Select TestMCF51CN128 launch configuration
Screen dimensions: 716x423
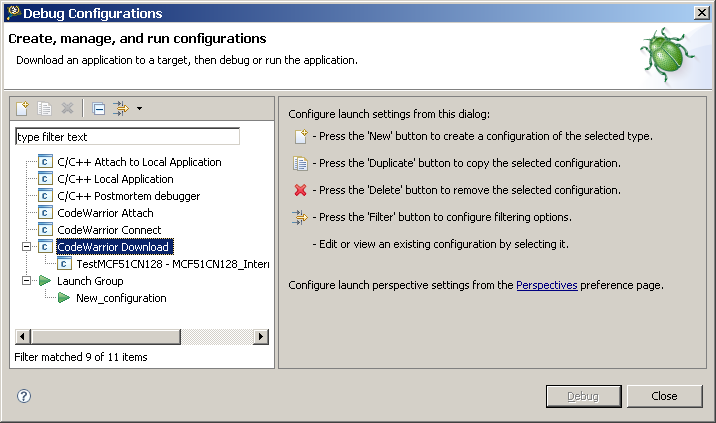(173, 264)
